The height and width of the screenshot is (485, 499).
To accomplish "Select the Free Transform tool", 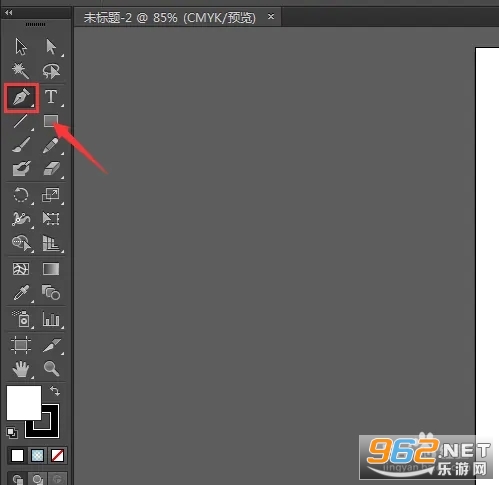I will (51, 219).
